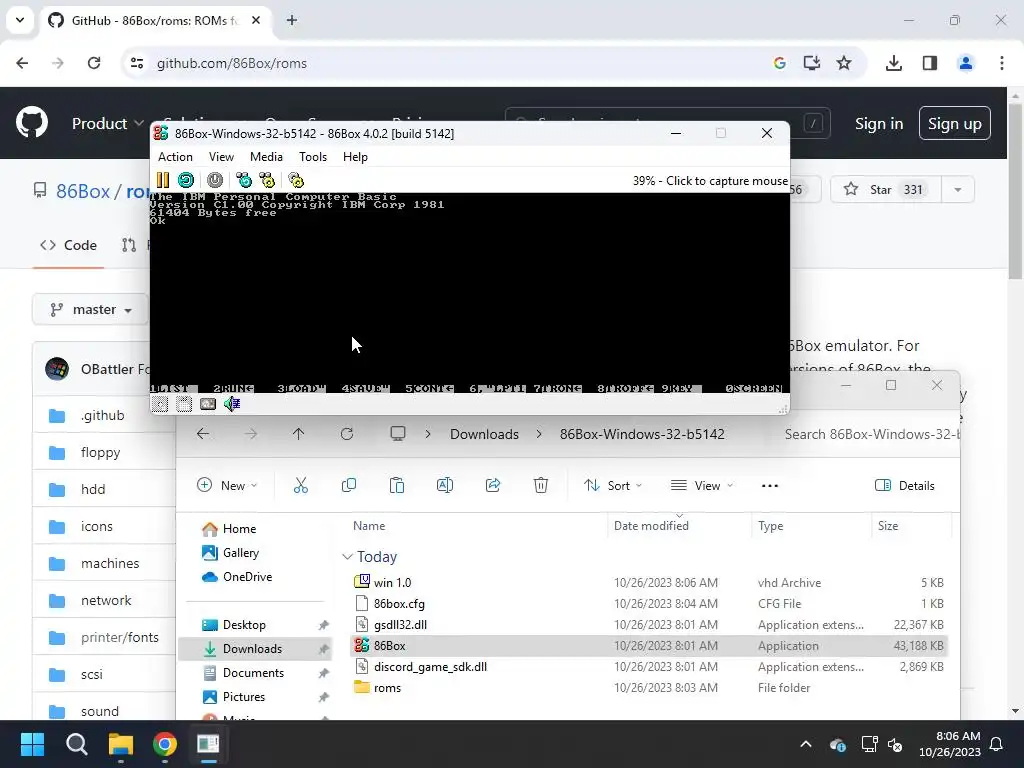This screenshot has height=768, width=1024.
Task: Toggle the Details pane in File Explorer
Action: coord(904,485)
